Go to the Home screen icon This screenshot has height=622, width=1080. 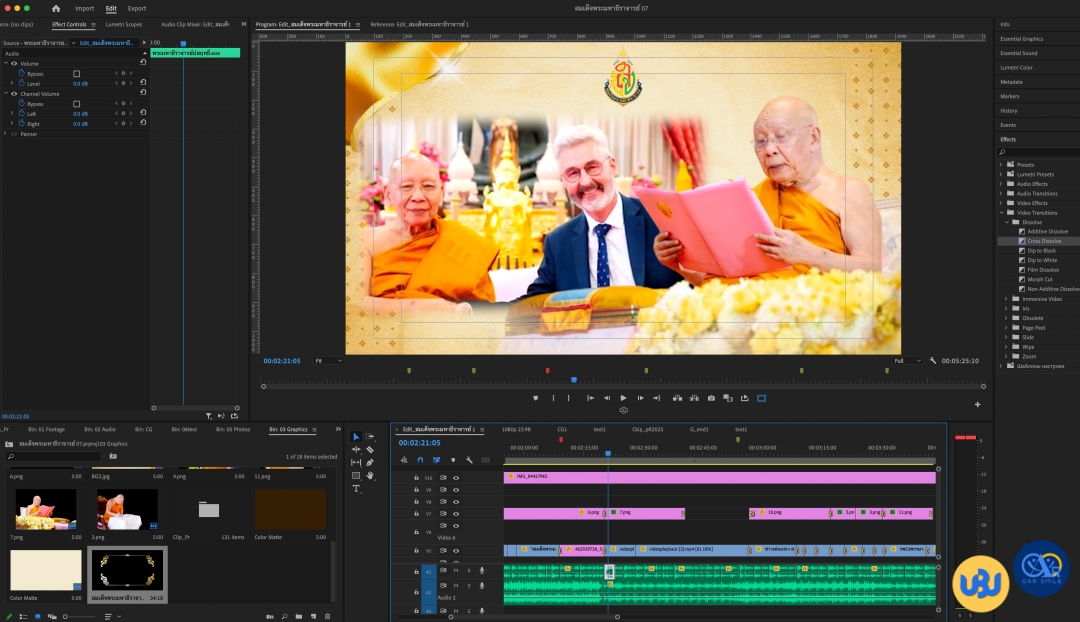[56, 8]
